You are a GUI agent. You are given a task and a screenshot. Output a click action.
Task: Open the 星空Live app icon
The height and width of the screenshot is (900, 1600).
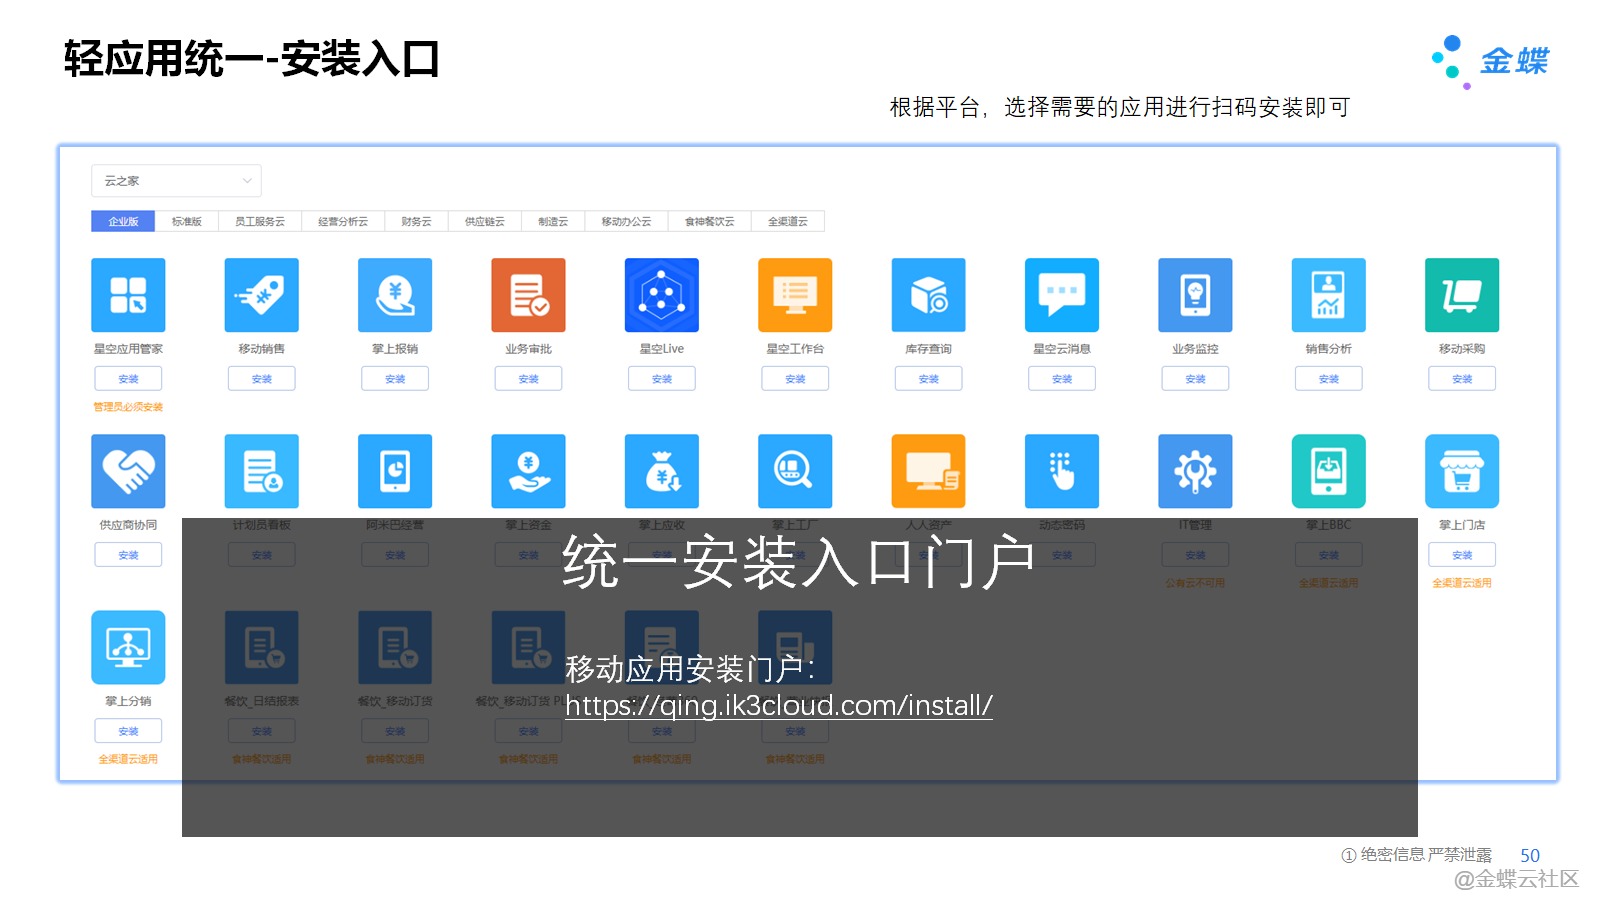click(x=661, y=295)
